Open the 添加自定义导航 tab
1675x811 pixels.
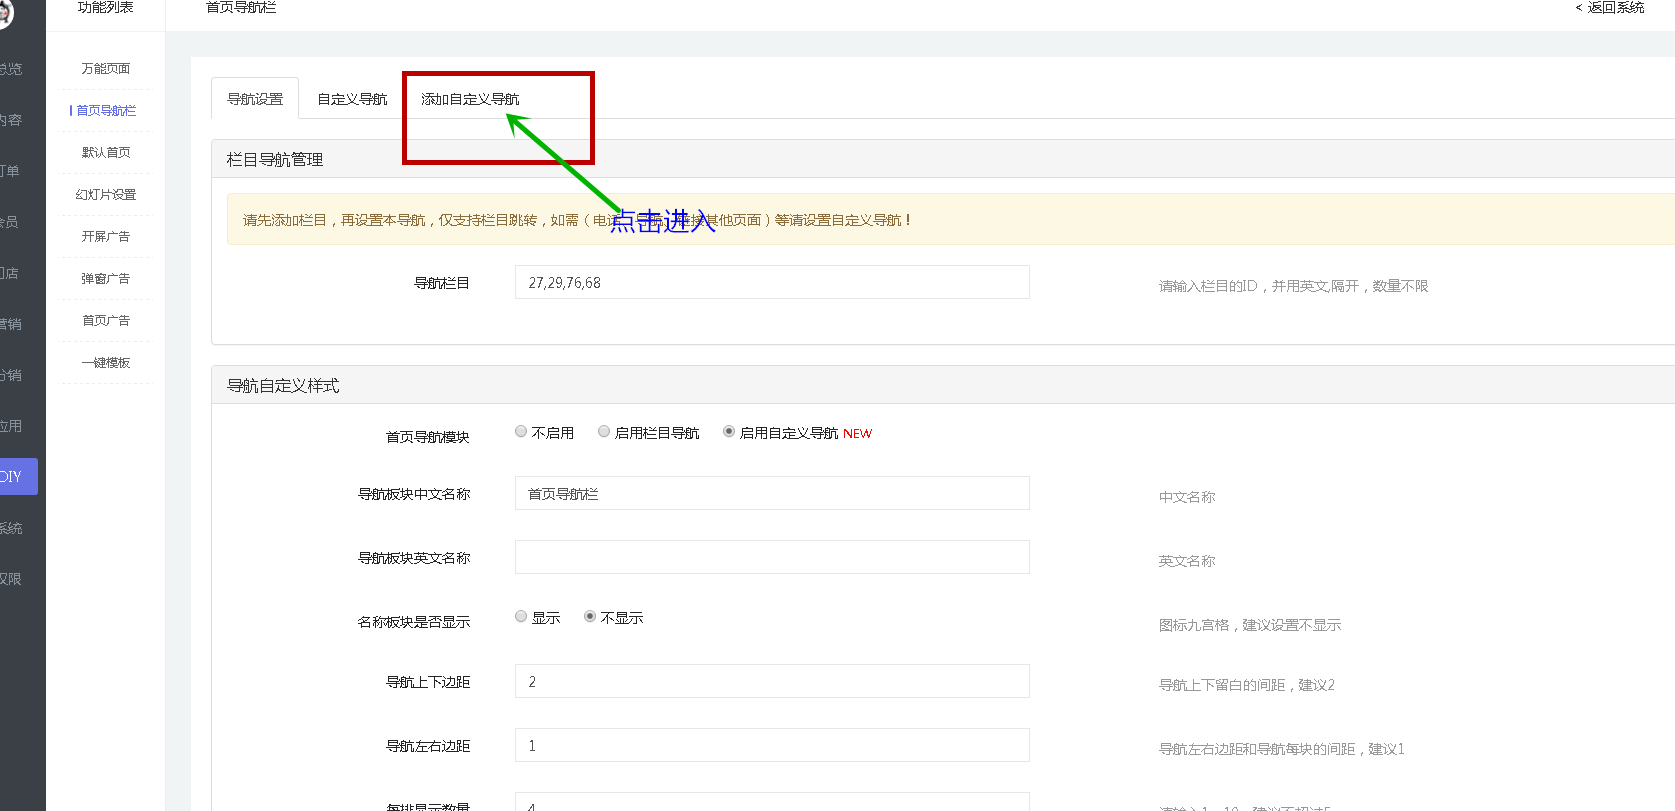pos(470,99)
